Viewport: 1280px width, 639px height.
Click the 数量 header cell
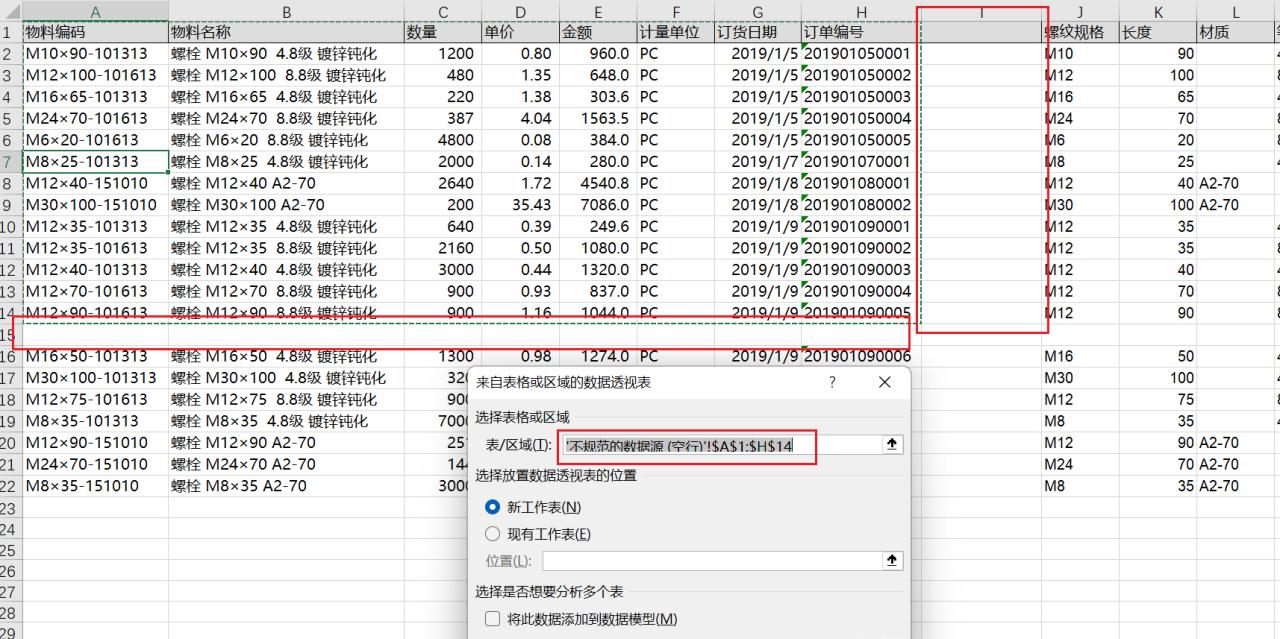click(x=442, y=32)
